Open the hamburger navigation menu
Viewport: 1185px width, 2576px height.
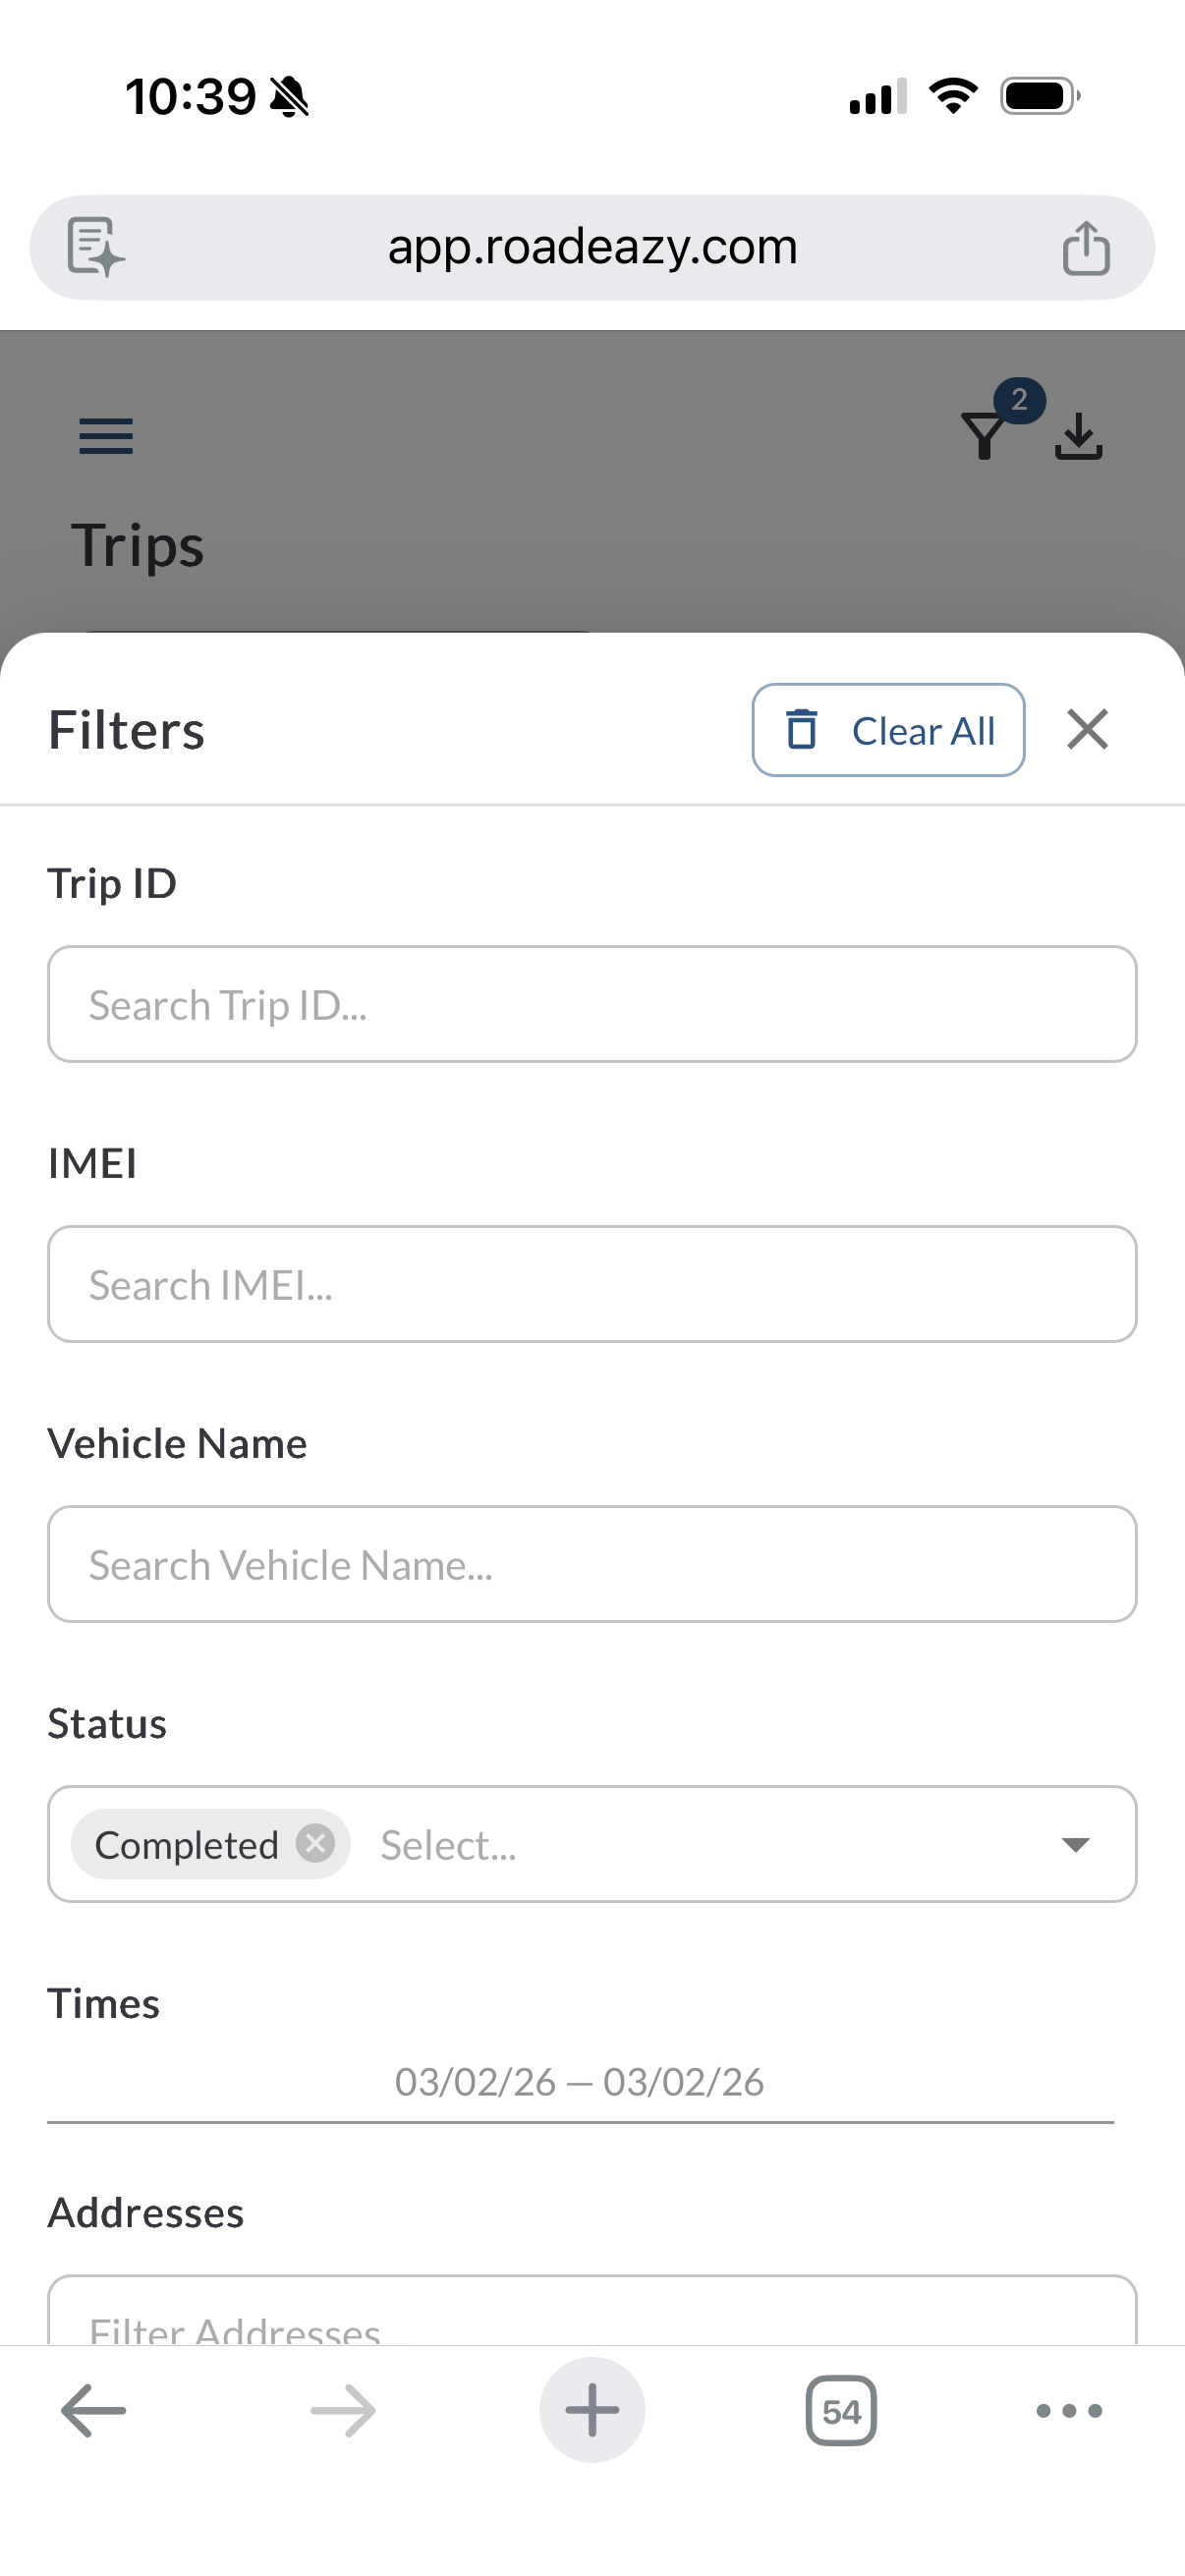(x=106, y=436)
